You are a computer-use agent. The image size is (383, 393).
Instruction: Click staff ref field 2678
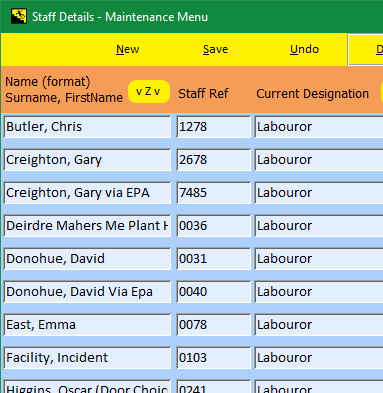click(214, 160)
